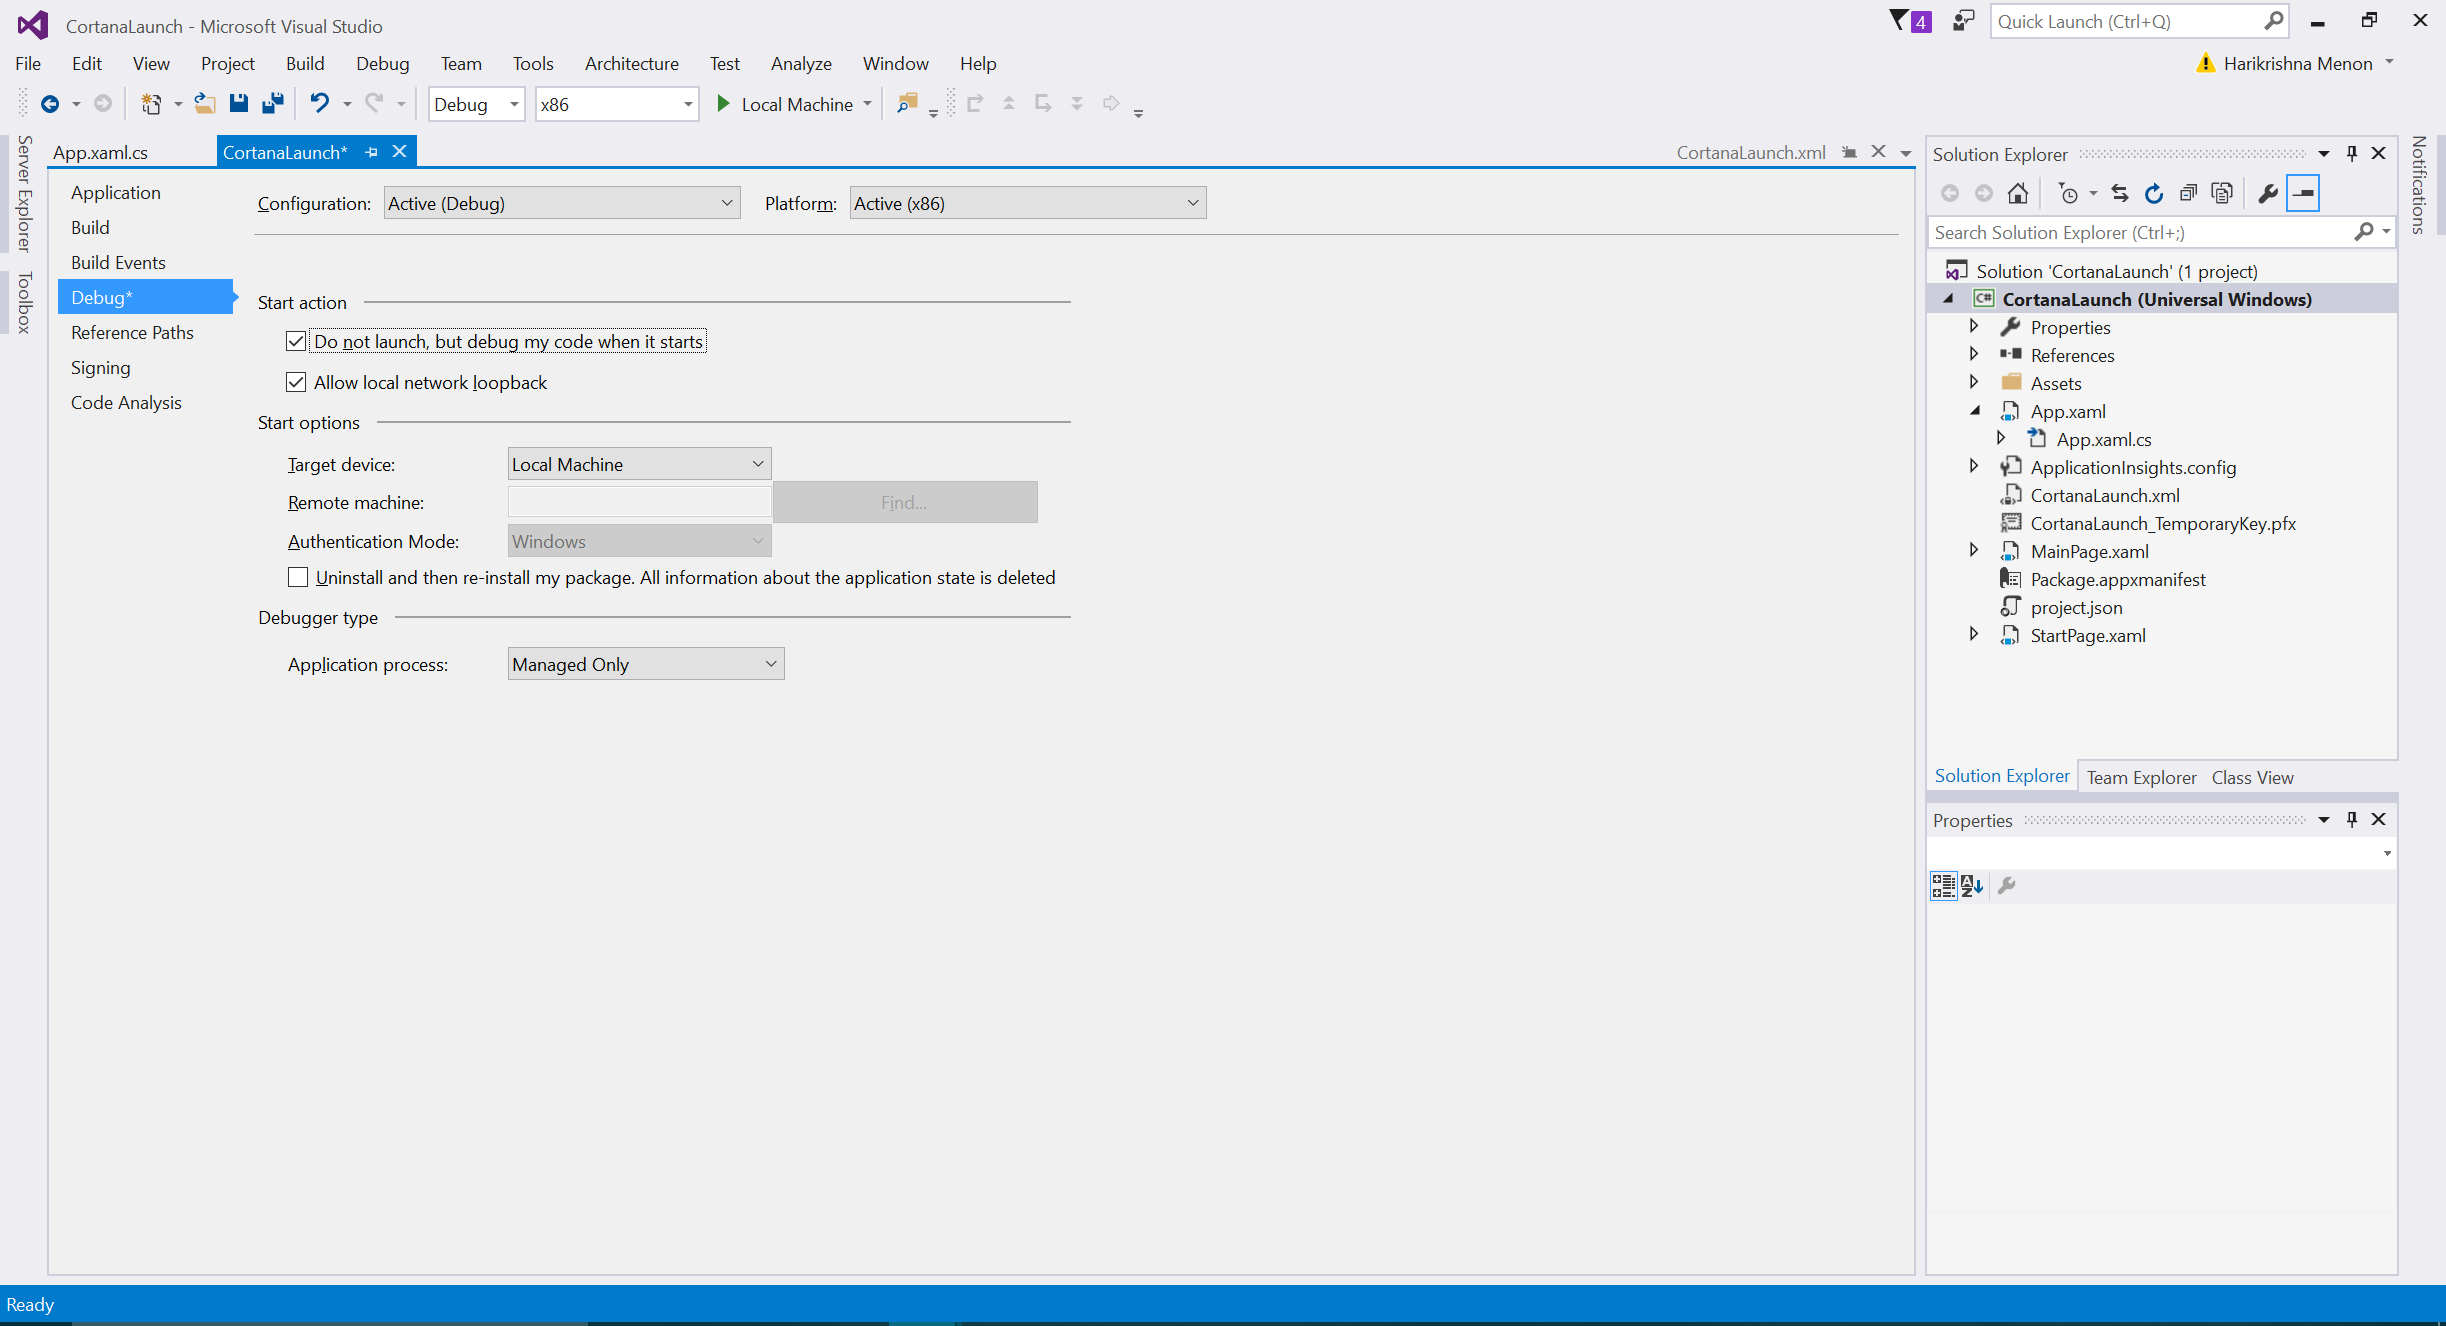Click Categorized view icon in Properties
The width and height of the screenshot is (2446, 1326).
coord(1943,885)
